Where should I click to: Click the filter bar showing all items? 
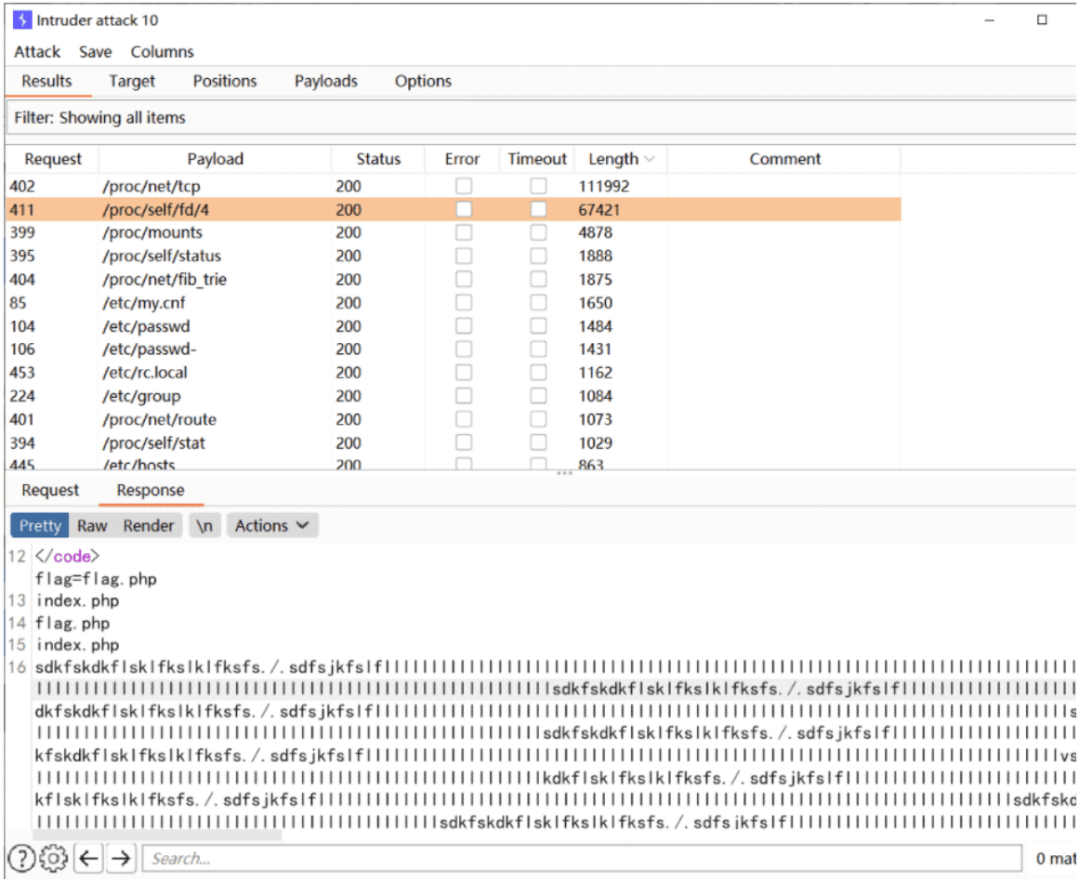coord(541,118)
